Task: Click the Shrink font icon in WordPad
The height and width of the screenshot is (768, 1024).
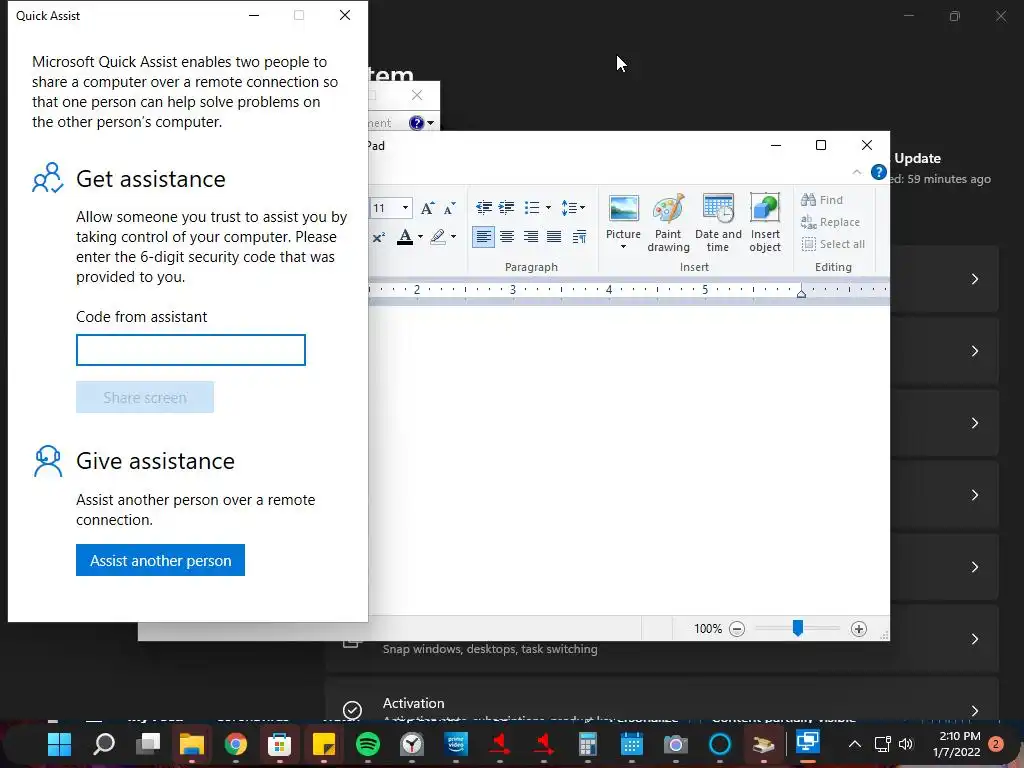Action: pyautogui.click(x=449, y=208)
